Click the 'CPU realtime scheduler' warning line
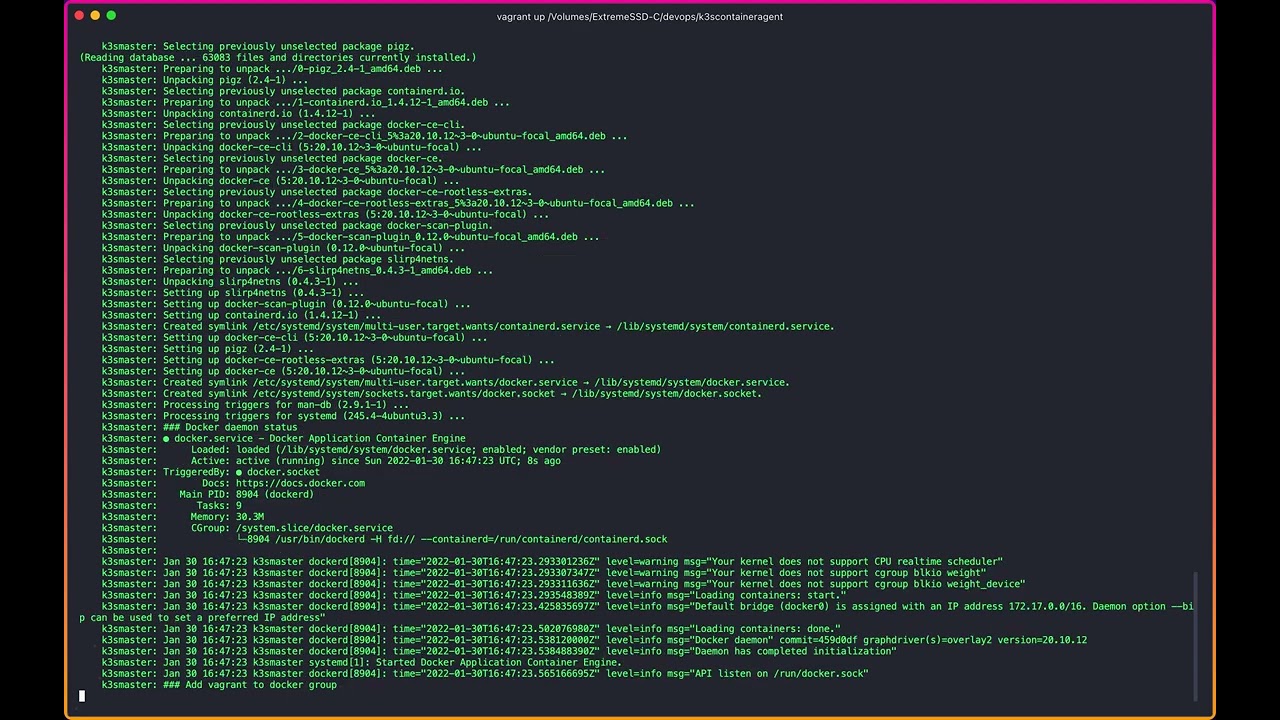The width and height of the screenshot is (1280, 720). pyautogui.click(x=552, y=562)
